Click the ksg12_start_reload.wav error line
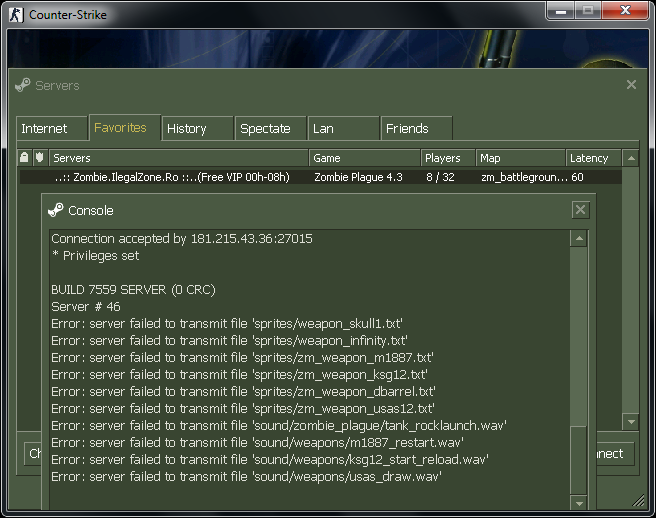Viewport: 656px width, 518px height. point(270,459)
